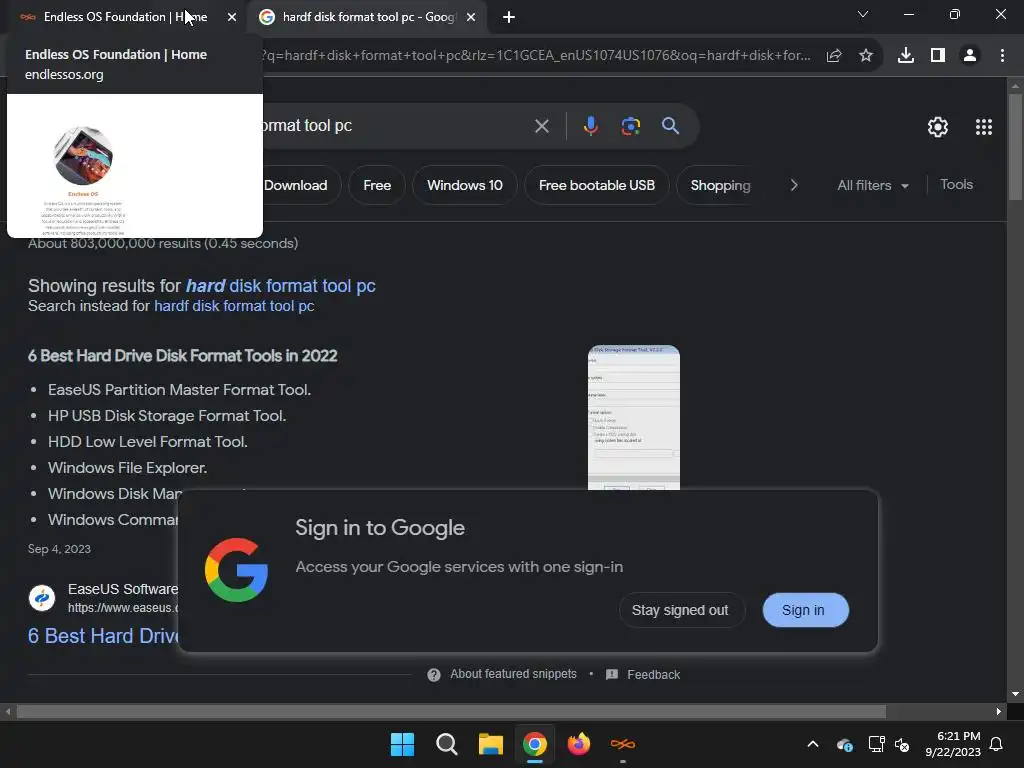Select the Windows 10 filter chip
Screen dimensions: 1024x768
pos(464,185)
